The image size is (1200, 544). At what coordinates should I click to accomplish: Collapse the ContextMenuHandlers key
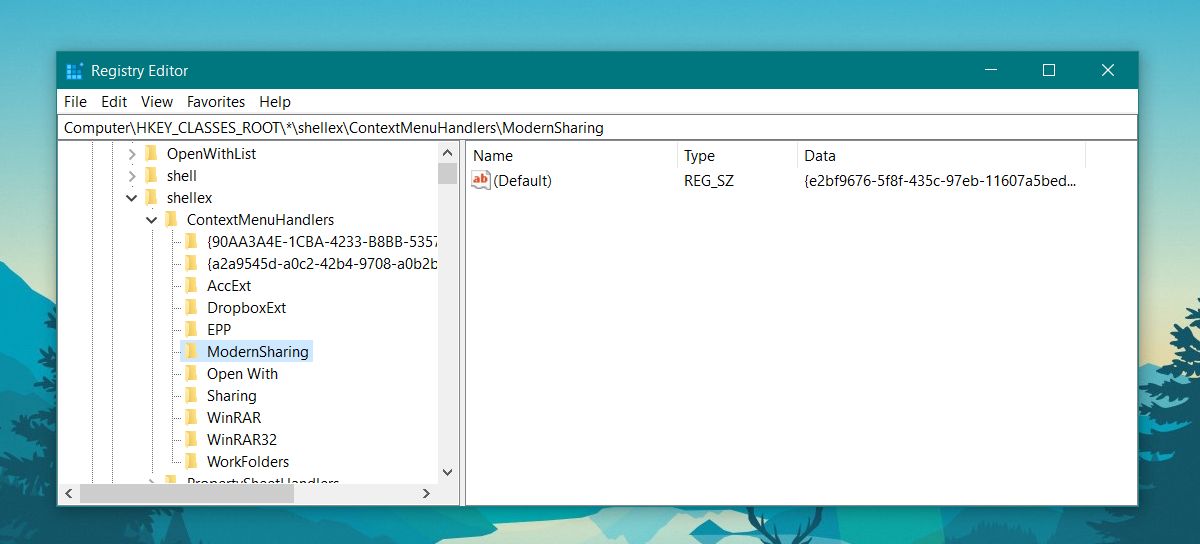(x=151, y=220)
